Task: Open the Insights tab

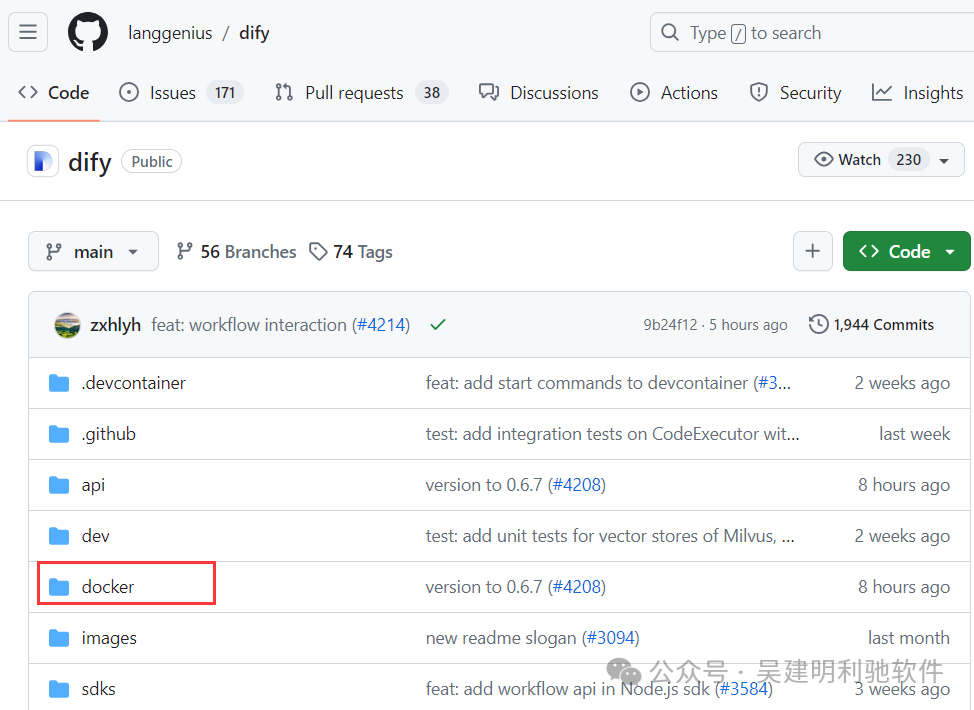Action: (x=917, y=93)
